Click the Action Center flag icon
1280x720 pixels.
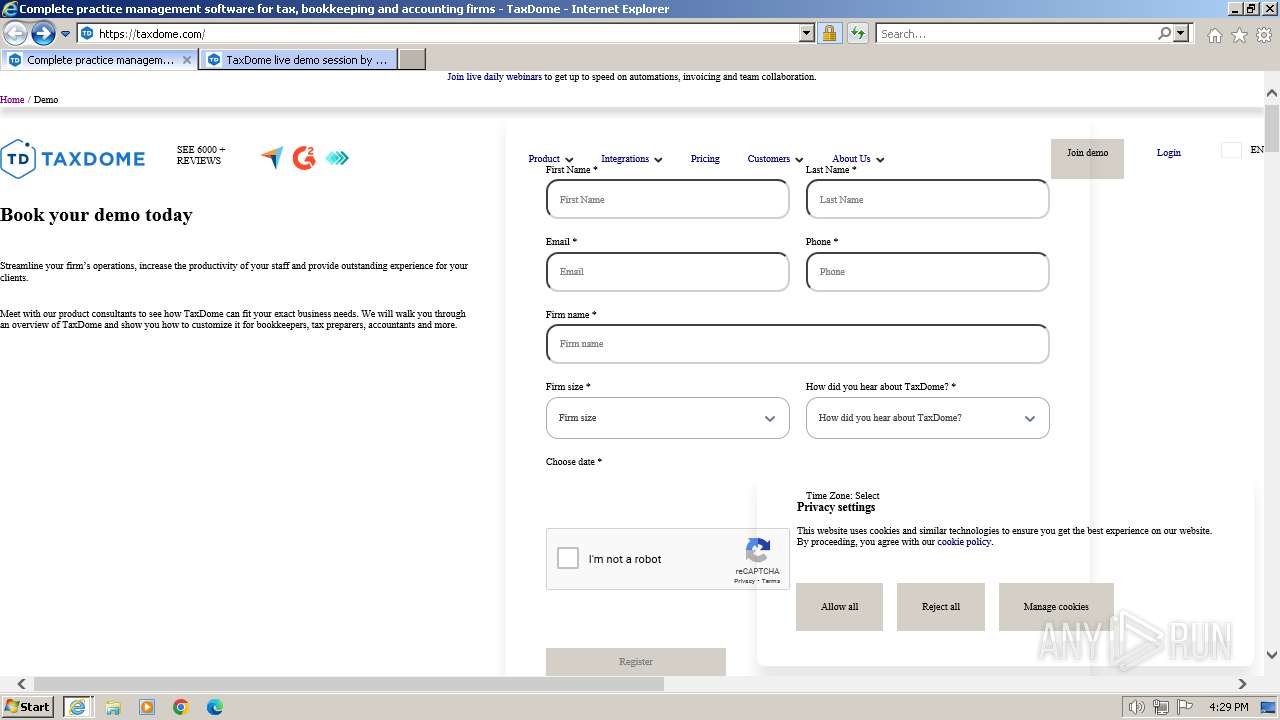[x=1185, y=707]
